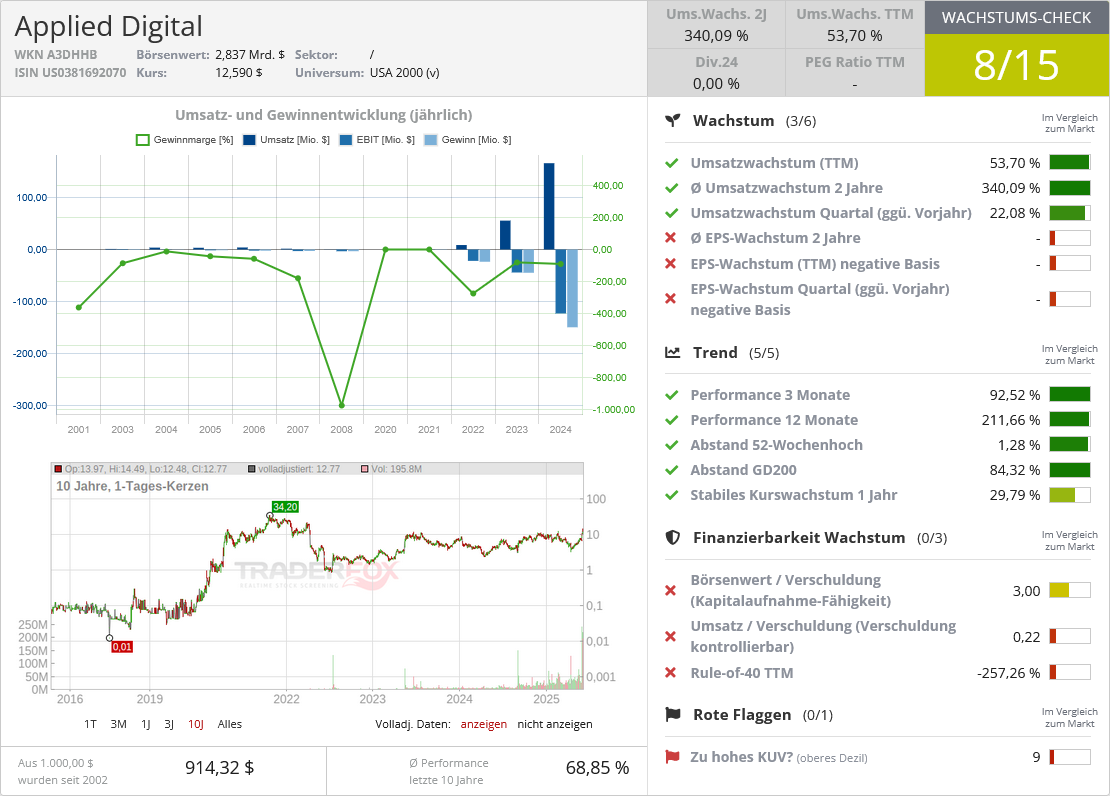
Task: Click red X beside EPS-Wachstum Quartal
Action: (671, 299)
